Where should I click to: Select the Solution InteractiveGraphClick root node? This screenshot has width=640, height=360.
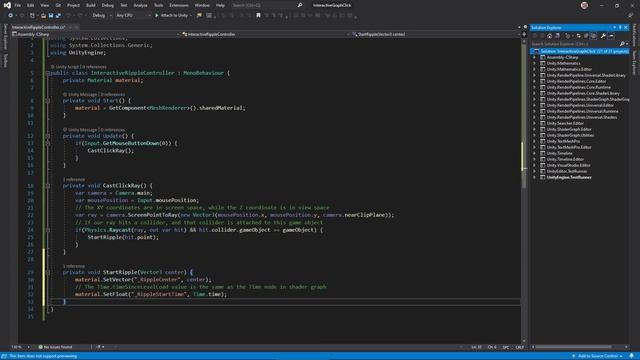point(580,51)
